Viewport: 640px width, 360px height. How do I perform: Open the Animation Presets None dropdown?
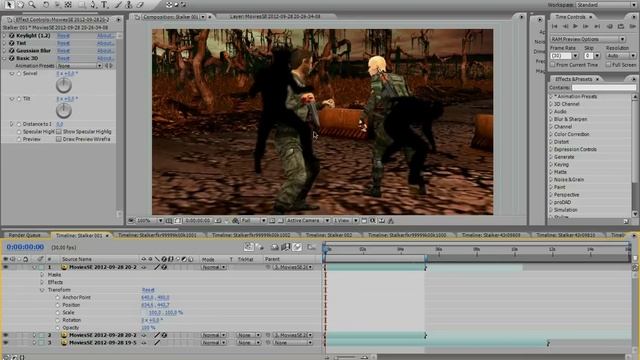click(x=80, y=66)
